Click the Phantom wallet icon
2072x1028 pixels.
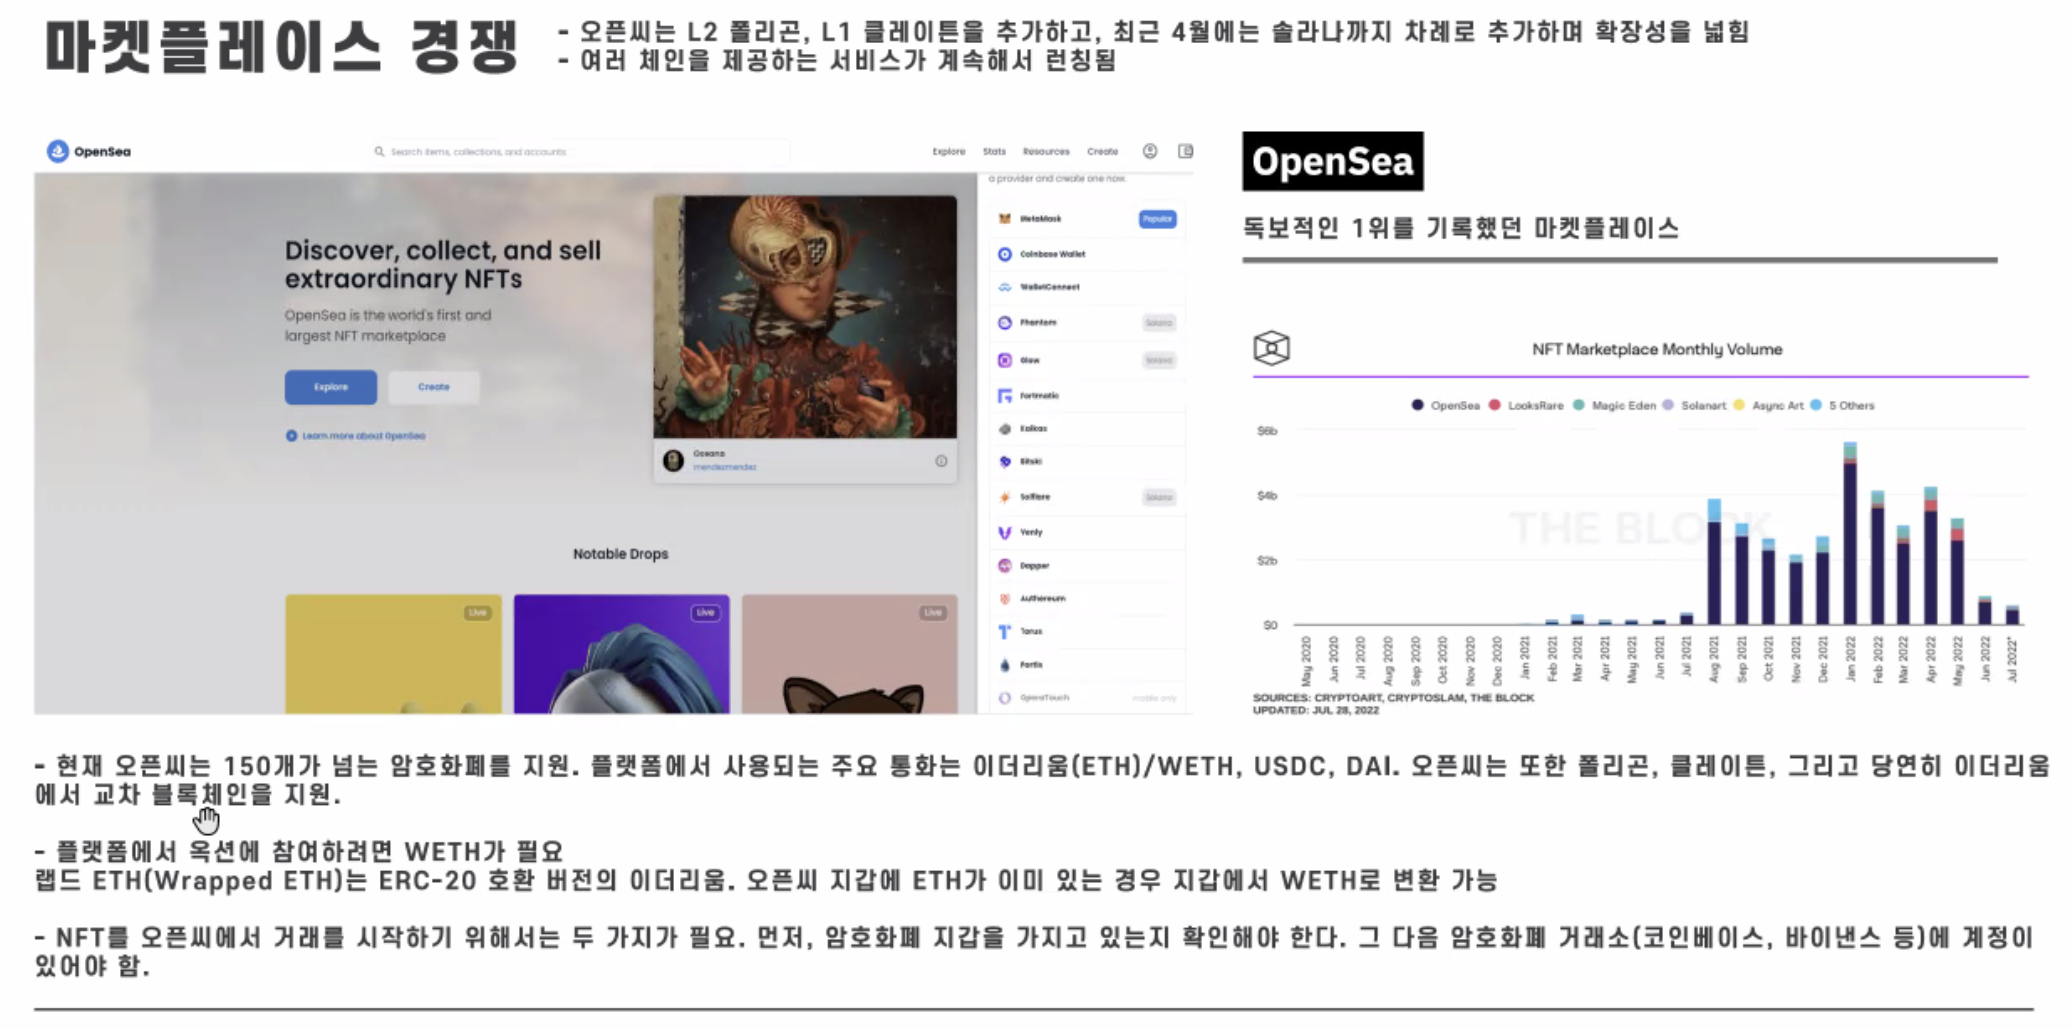pyautogui.click(x=1005, y=322)
